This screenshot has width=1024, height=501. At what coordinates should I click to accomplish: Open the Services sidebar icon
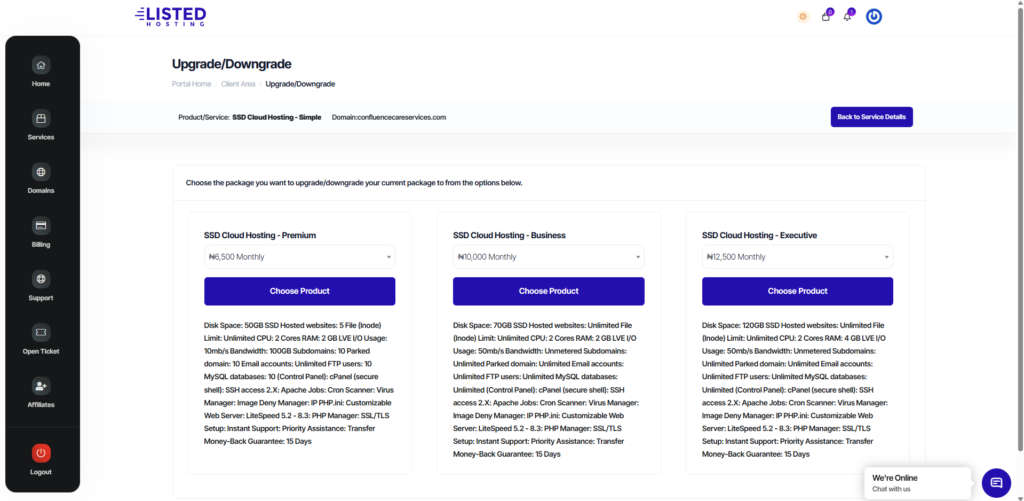tap(40, 119)
